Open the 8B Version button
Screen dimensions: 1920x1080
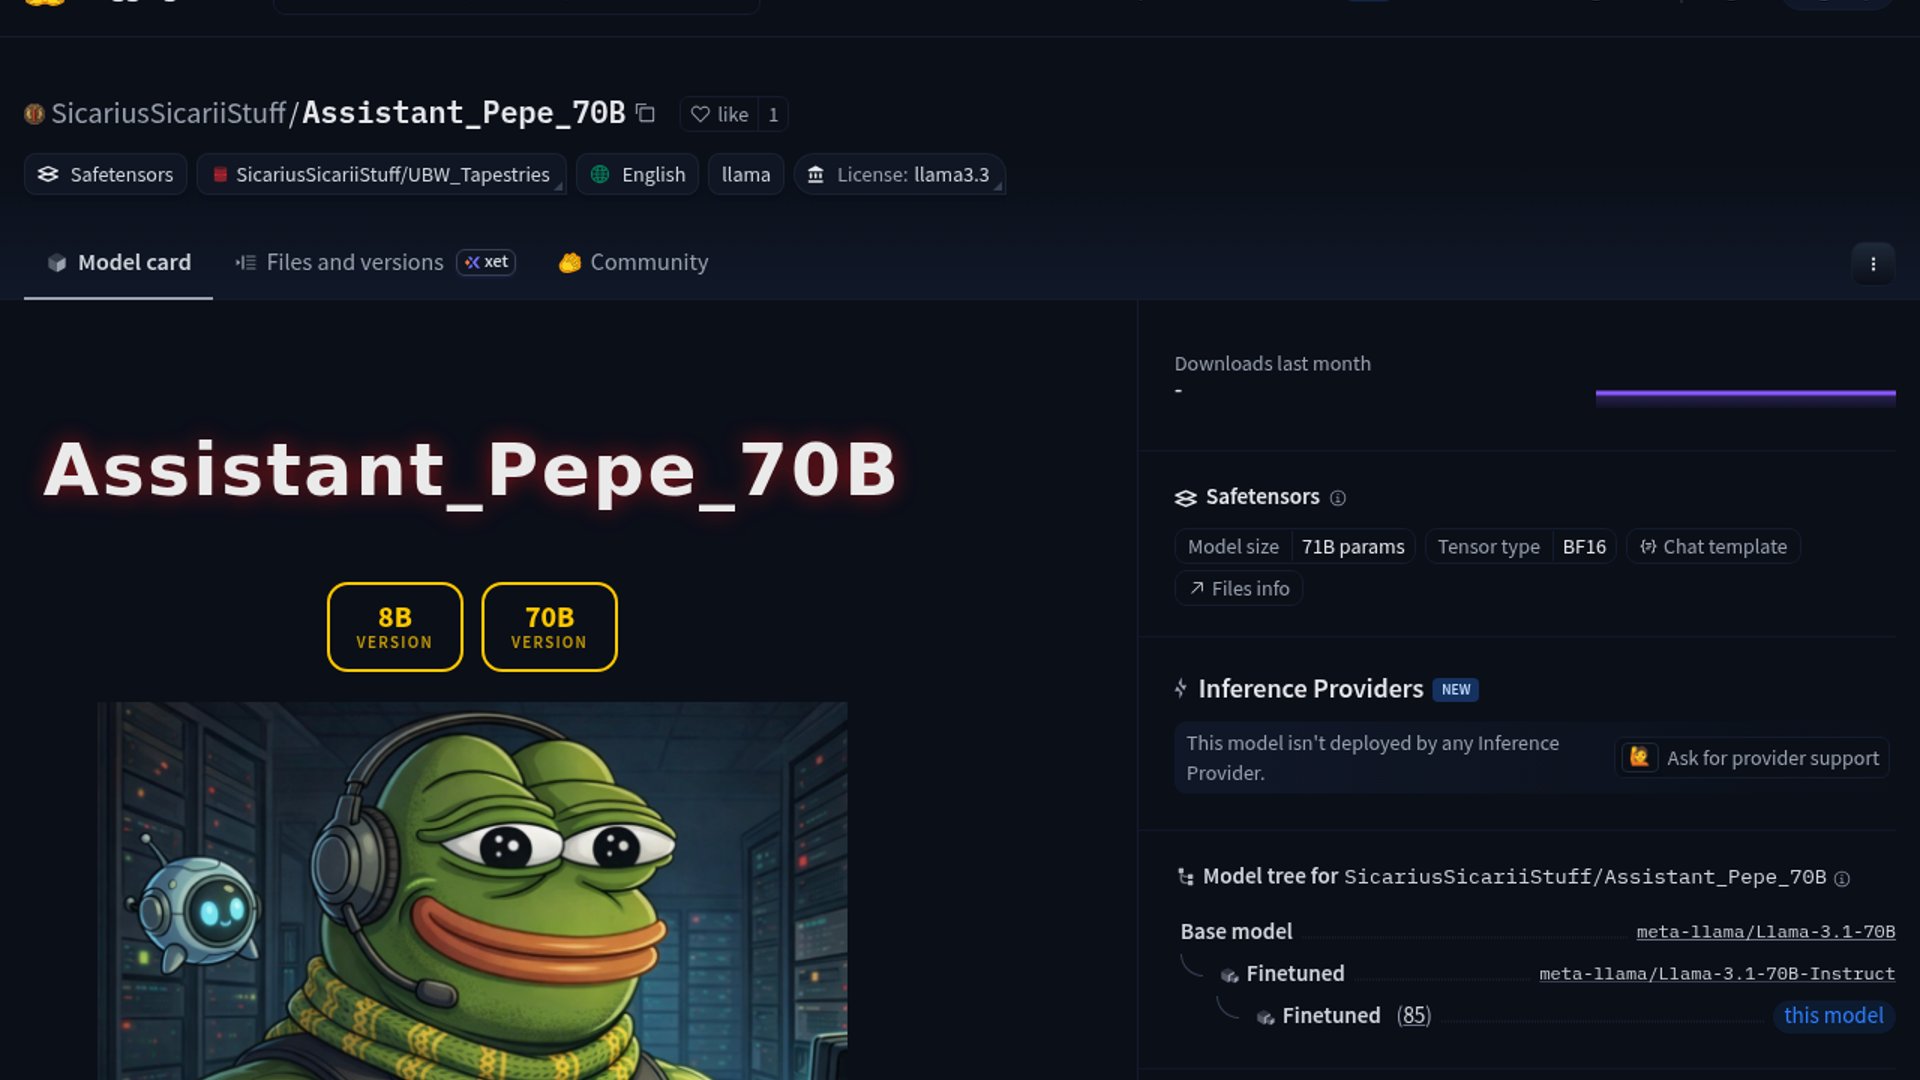tap(395, 627)
